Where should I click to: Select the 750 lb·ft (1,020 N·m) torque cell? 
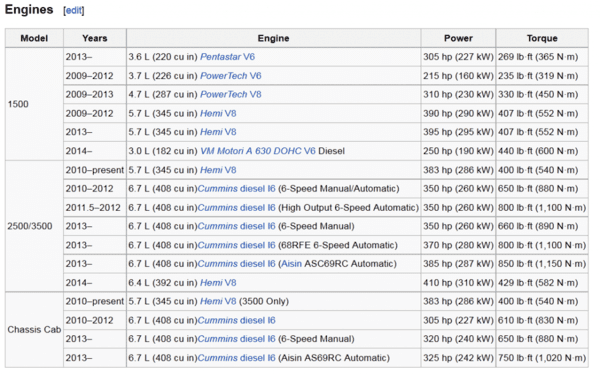point(542,358)
